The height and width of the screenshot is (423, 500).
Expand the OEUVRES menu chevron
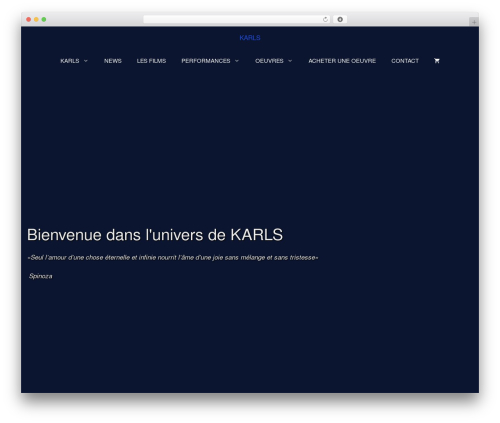click(x=290, y=61)
